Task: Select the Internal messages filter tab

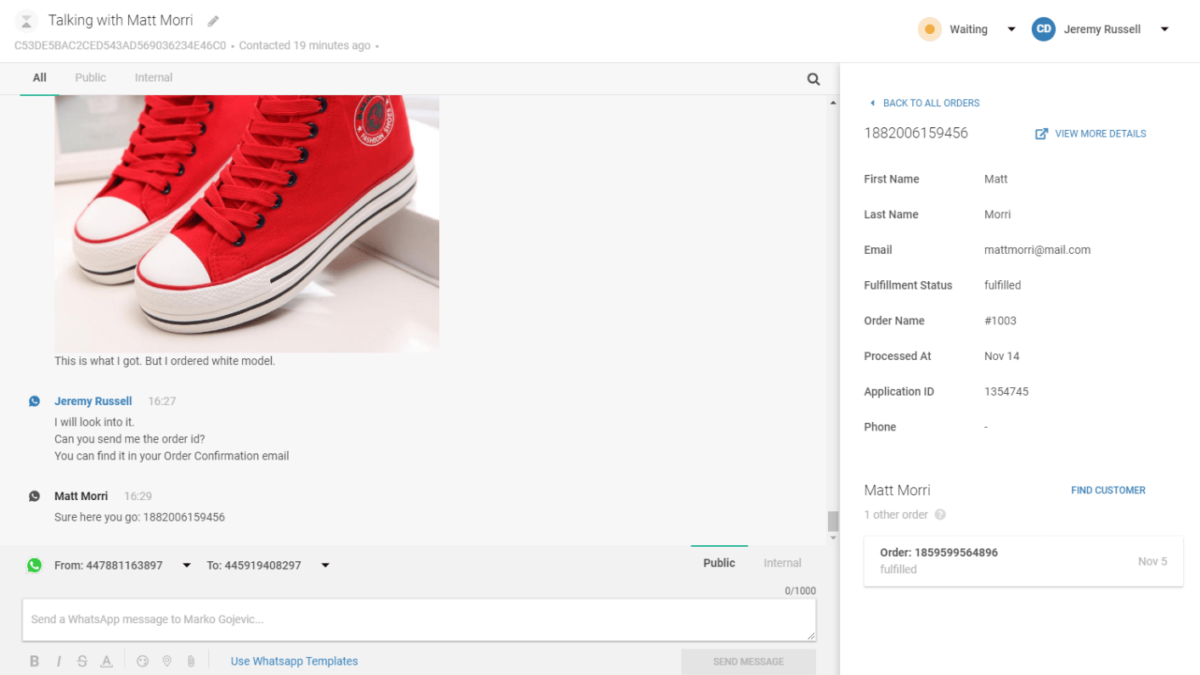Action: tap(153, 77)
